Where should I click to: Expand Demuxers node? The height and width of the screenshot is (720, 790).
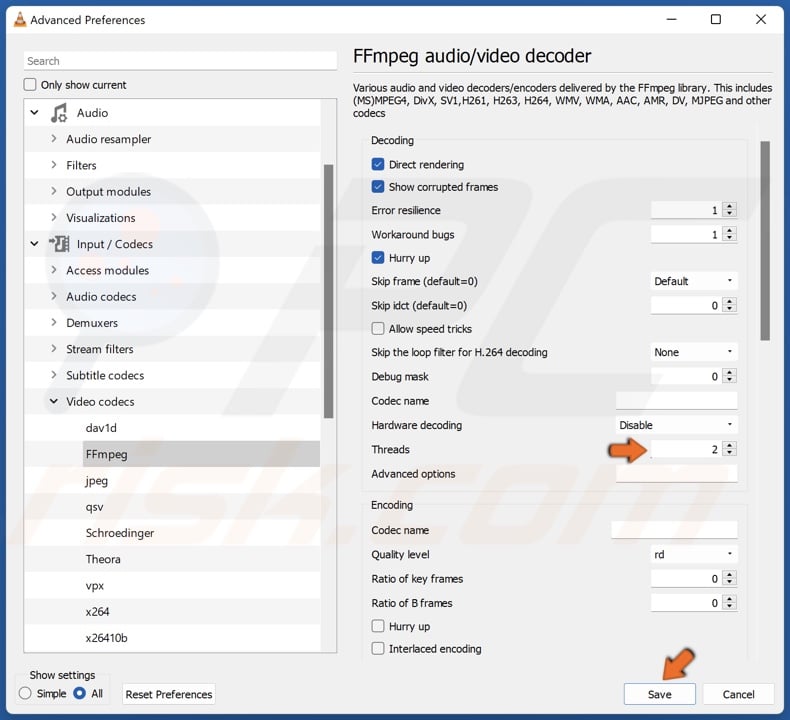pos(54,322)
